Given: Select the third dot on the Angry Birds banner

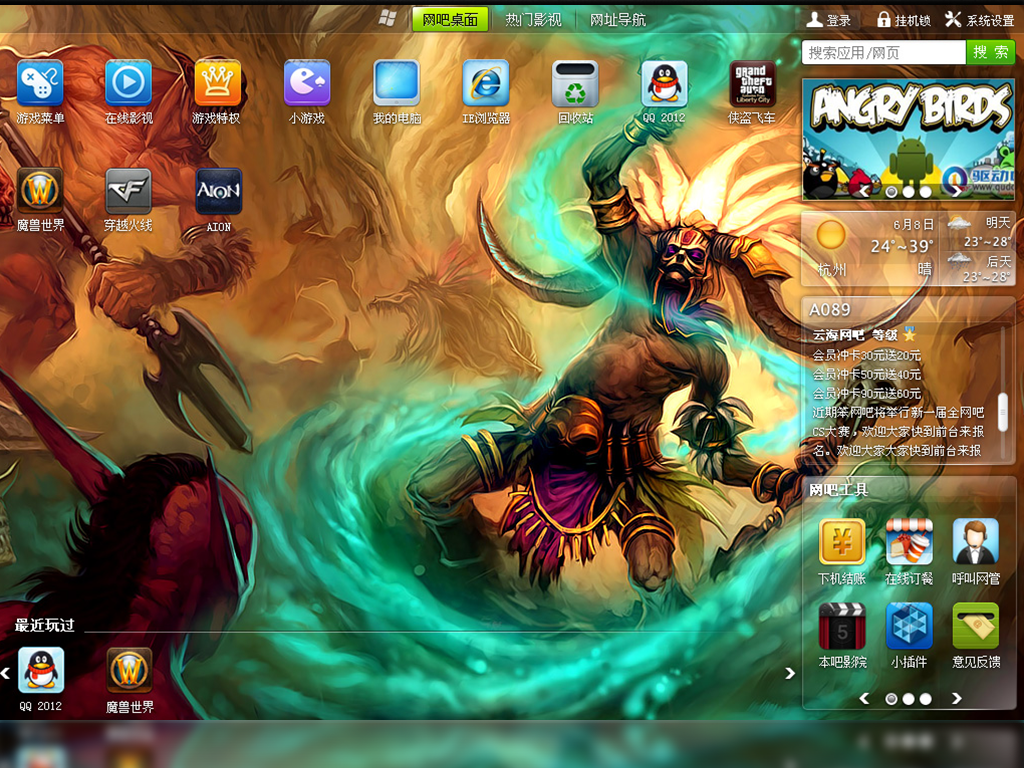Looking at the screenshot, I should pyautogui.click(x=925, y=192).
